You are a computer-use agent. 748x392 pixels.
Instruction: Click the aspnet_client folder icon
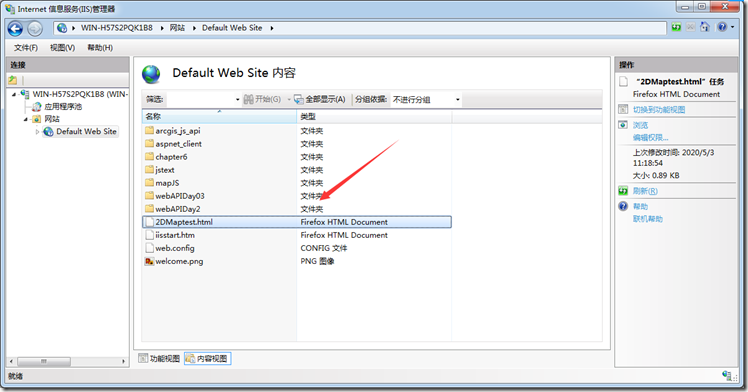point(149,144)
